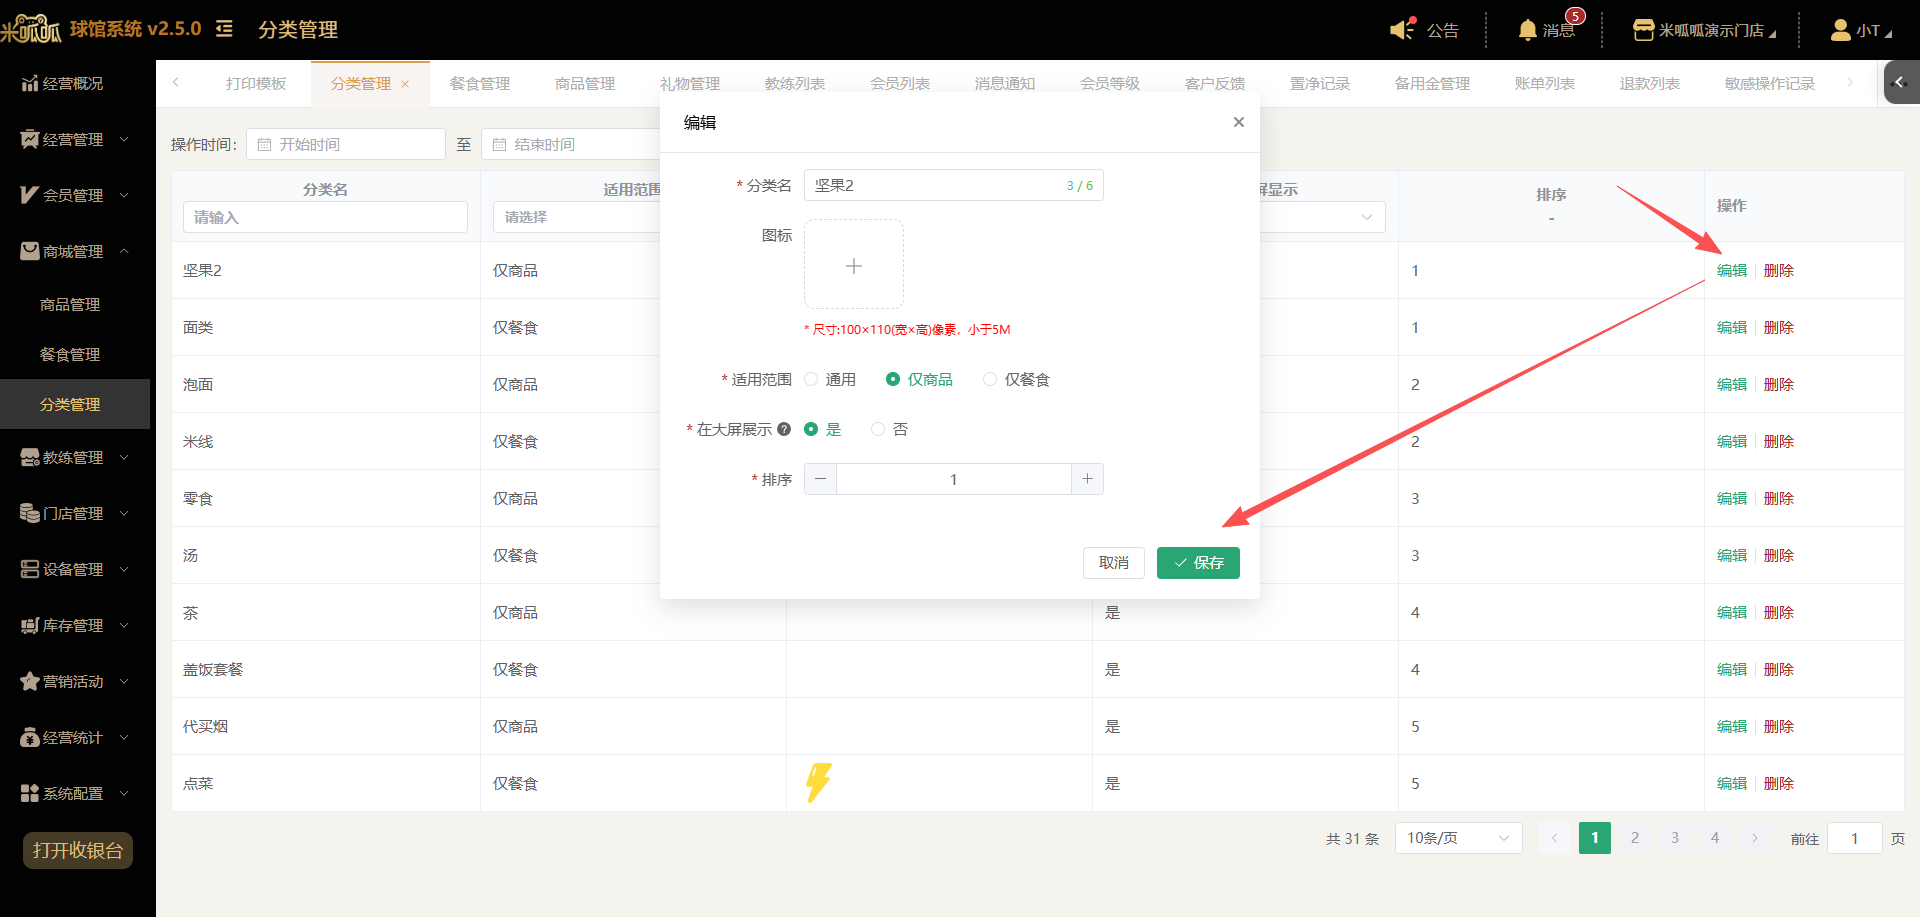Image resolution: width=1920 pixels, height=917 pixels.
Task: Save the edit with 保存 button
Action: click(1198, 563)
